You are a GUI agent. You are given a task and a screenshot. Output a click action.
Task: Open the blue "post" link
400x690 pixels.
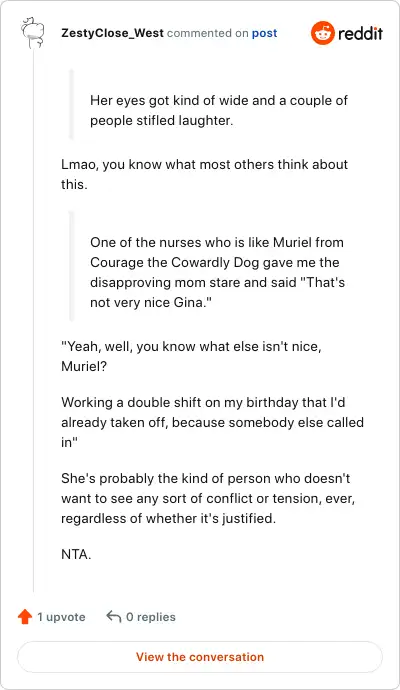click(x=264, y=33)
